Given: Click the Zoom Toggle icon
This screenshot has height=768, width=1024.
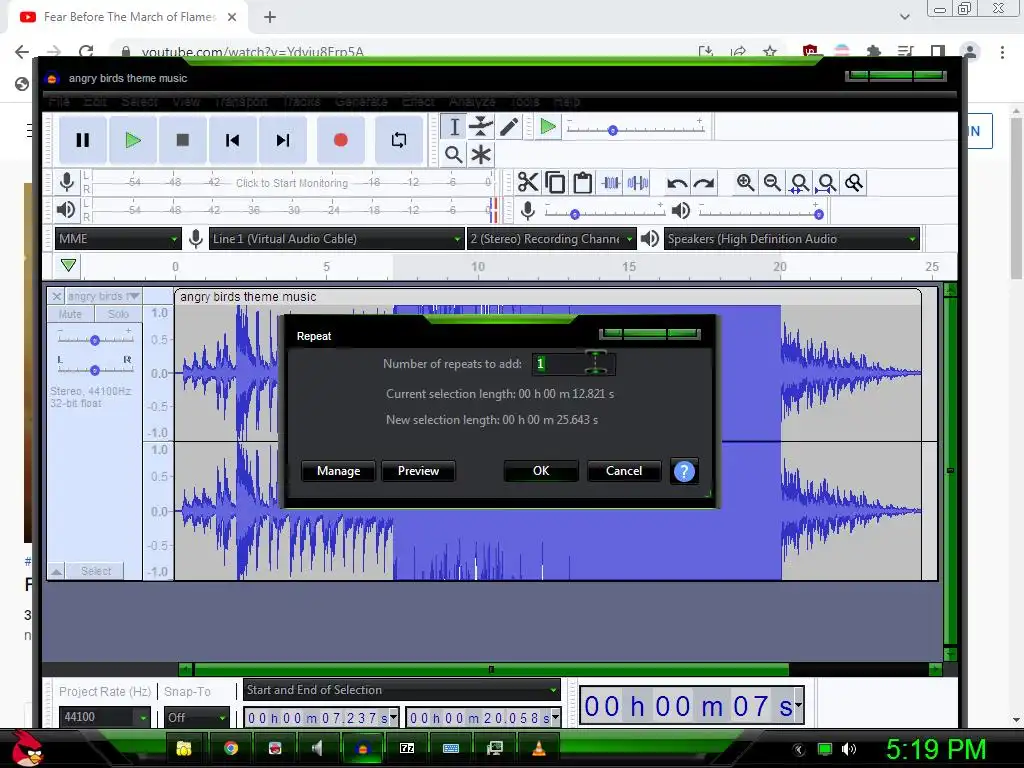Looking at the screenshot, I should pos(854,183).
